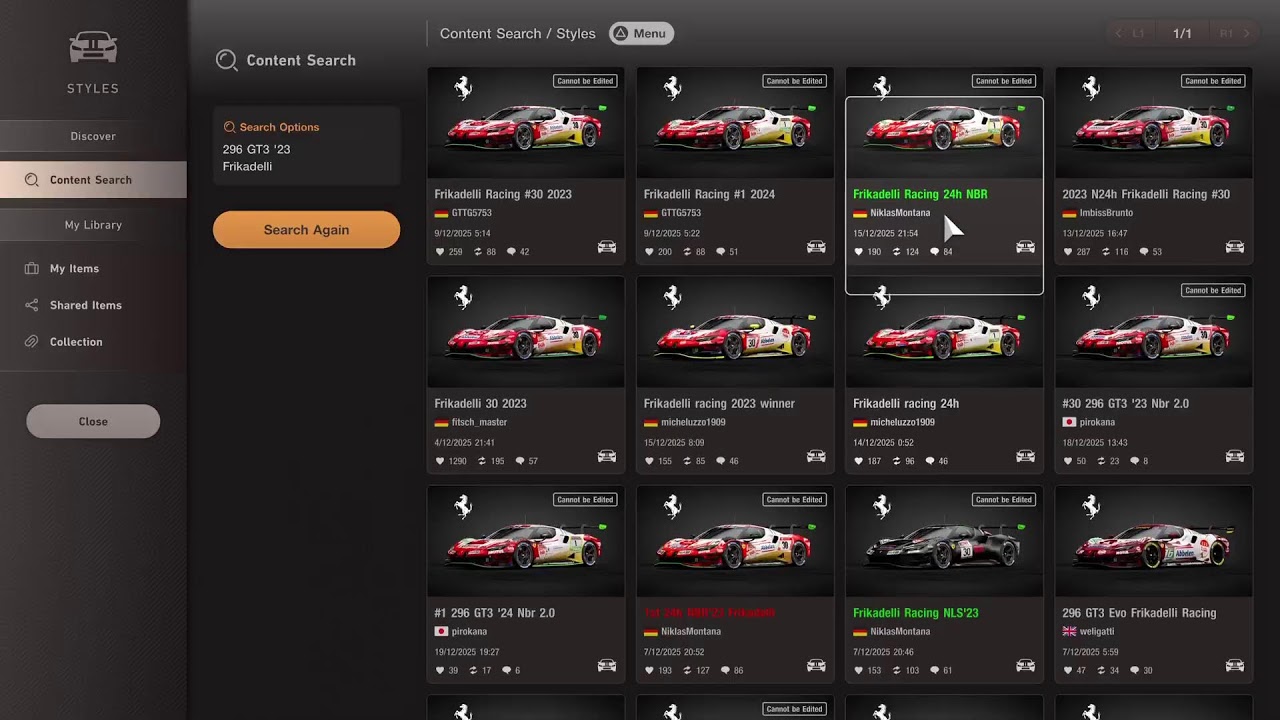This screenshot has height=720, width=1280.
Task: Click car icon on Frikadelli Racing #1 2024 card
Action: point(816,247)
